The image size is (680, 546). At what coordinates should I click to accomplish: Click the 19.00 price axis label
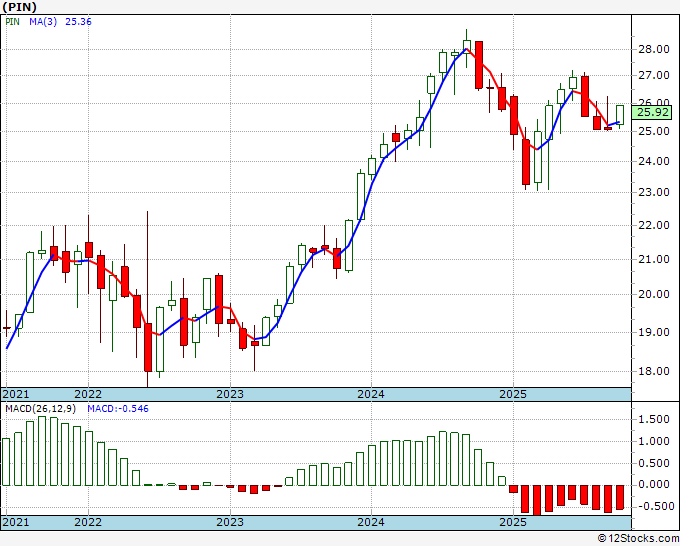point(654,332)
